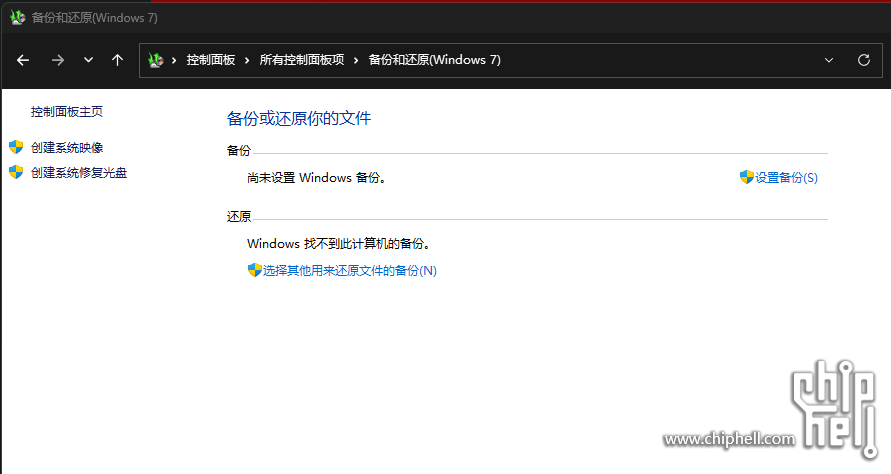Click the Windows 找不到此计算机的备份 text

click(340, 244)
